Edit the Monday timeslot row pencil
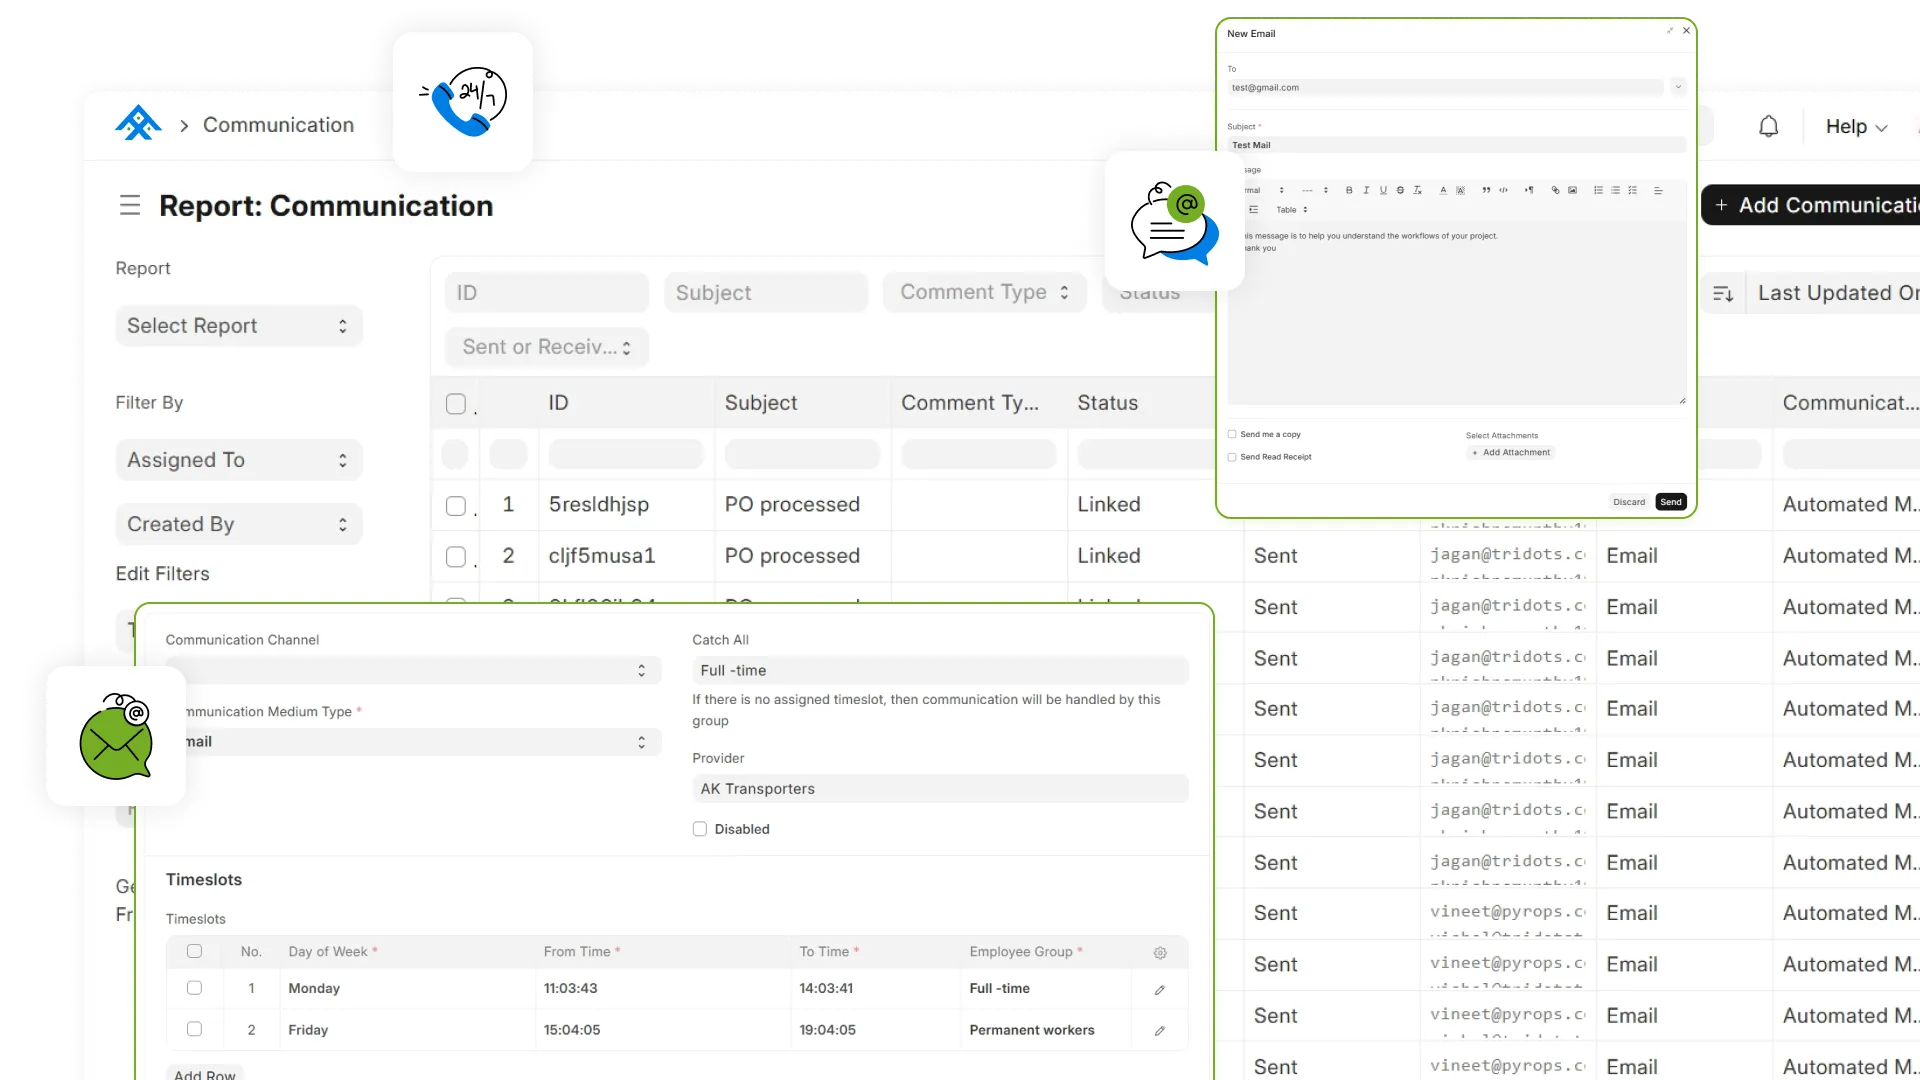The width and height of the screenshot is (1920, 1080). 1159,990
